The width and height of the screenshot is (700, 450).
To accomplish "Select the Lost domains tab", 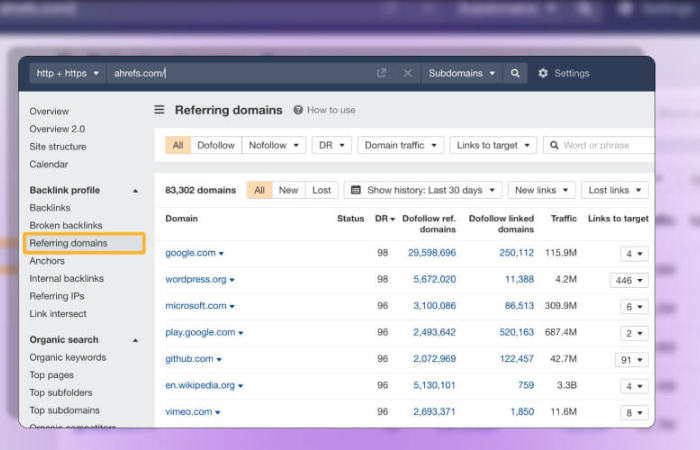I will pos(321,190).
